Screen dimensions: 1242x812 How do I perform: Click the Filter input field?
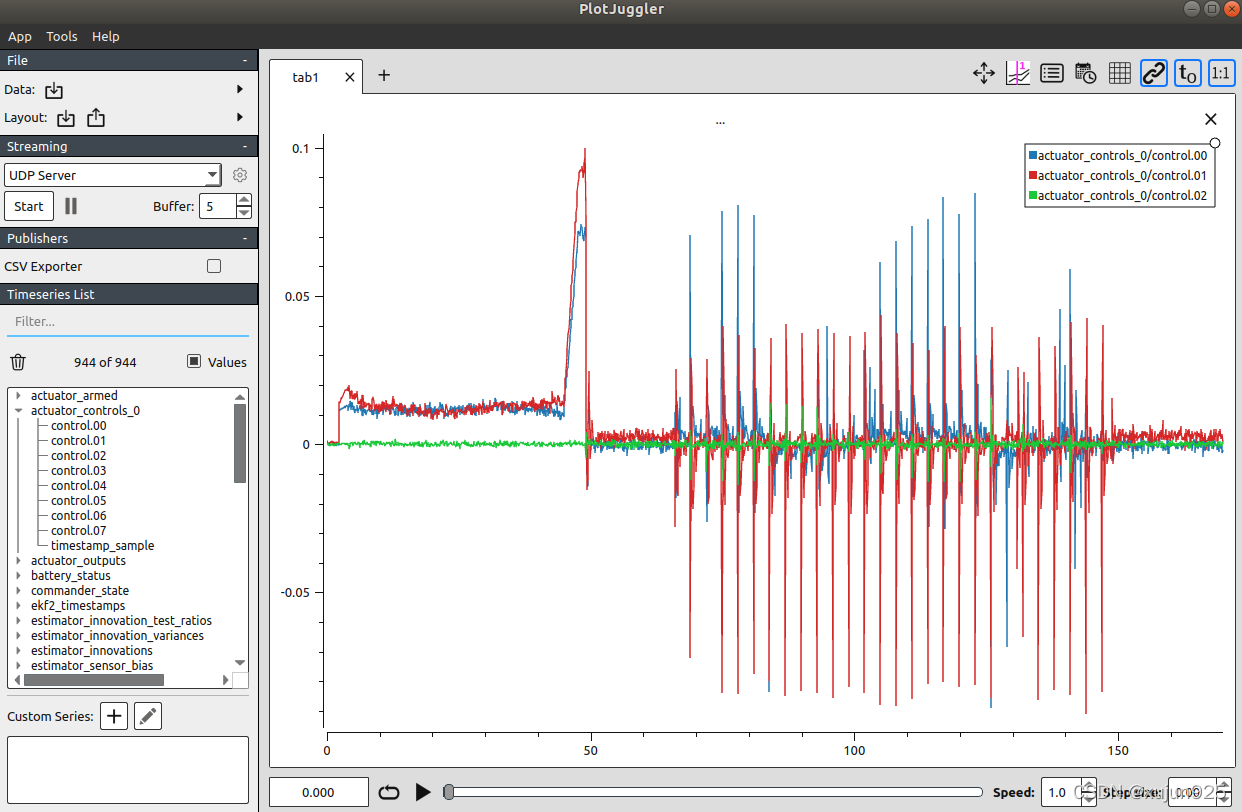127,322
